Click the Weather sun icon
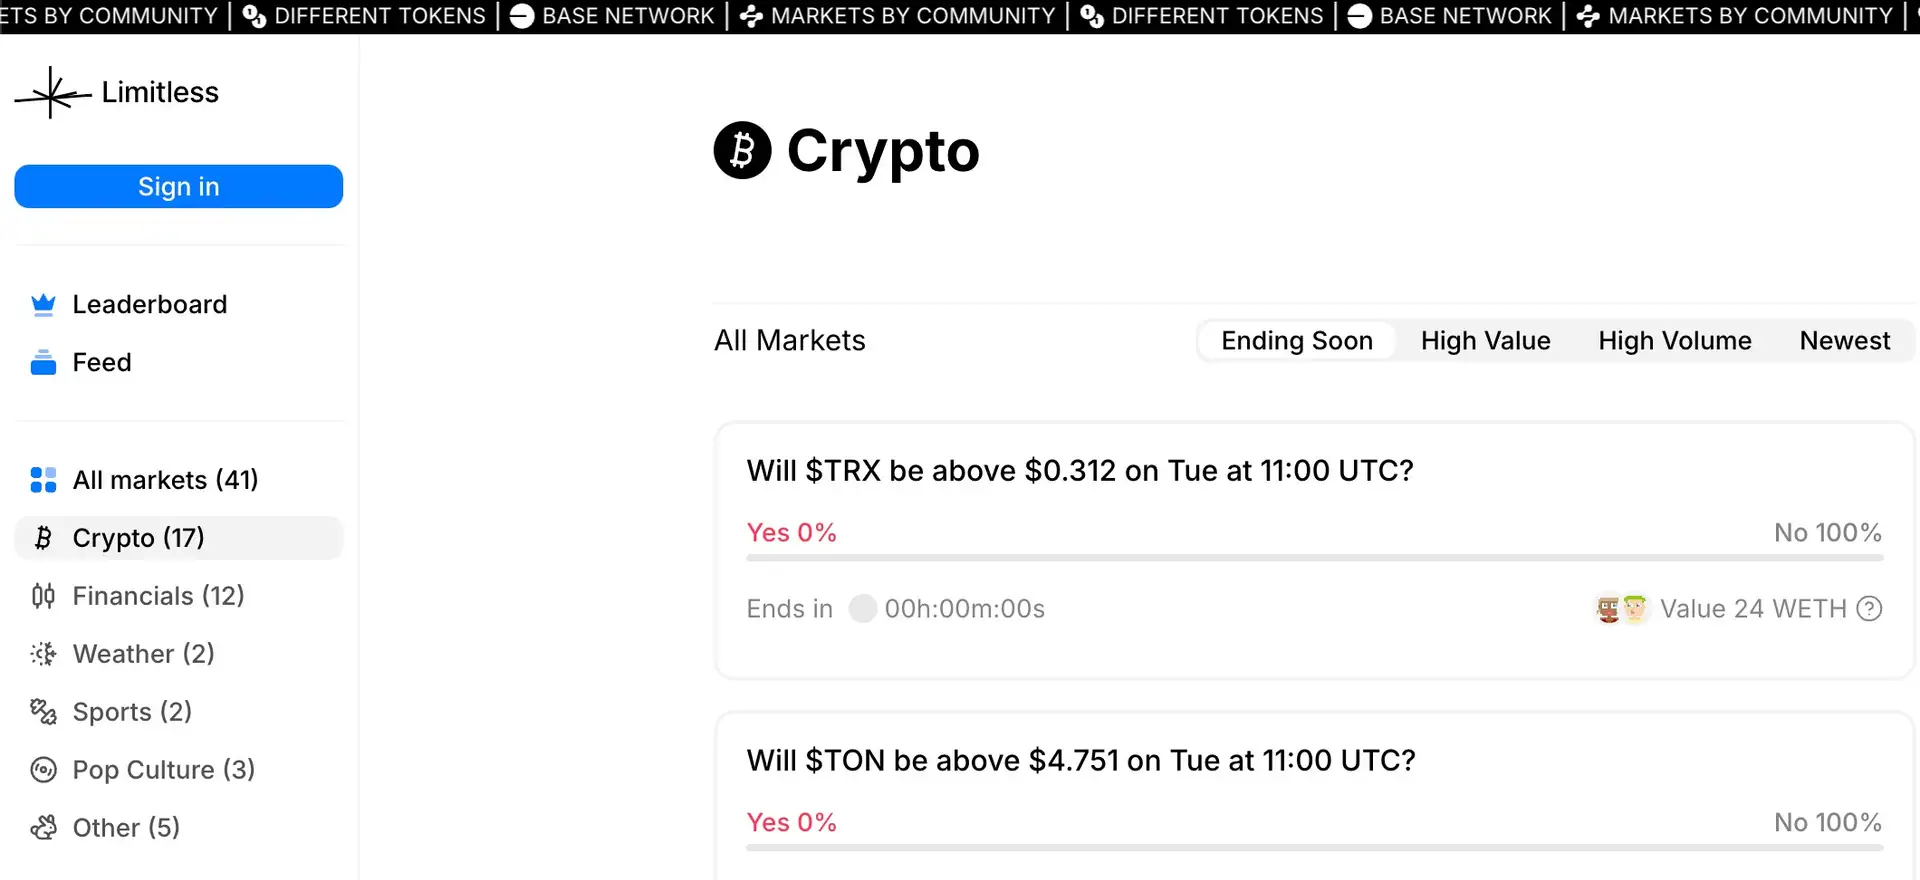This screenshot has width=1920, height=880. [43, 654]
